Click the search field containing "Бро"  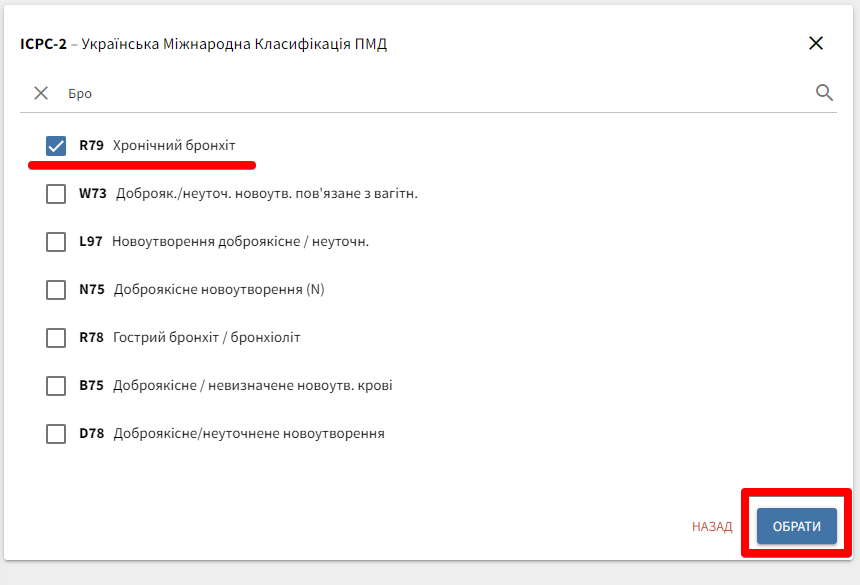[430, 93]
